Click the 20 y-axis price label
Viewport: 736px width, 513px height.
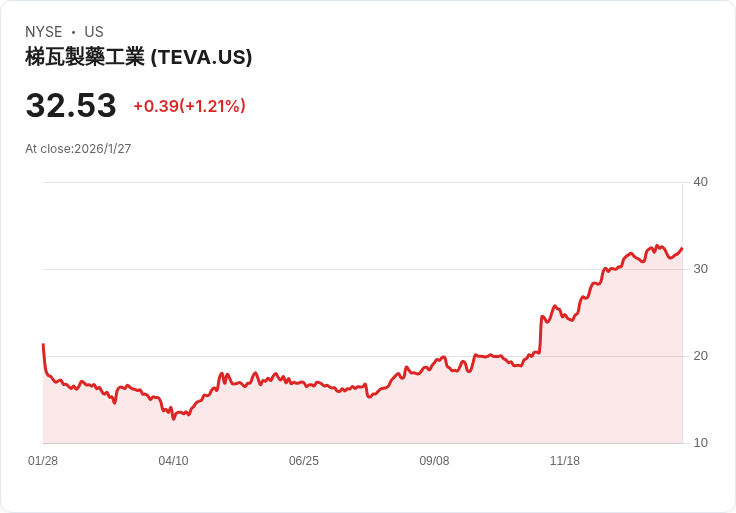pos(700,356)
